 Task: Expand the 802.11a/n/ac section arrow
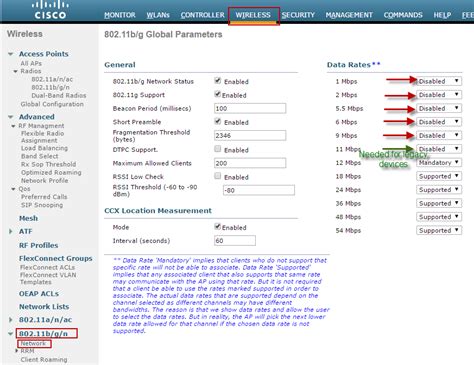tap(10, 320)
